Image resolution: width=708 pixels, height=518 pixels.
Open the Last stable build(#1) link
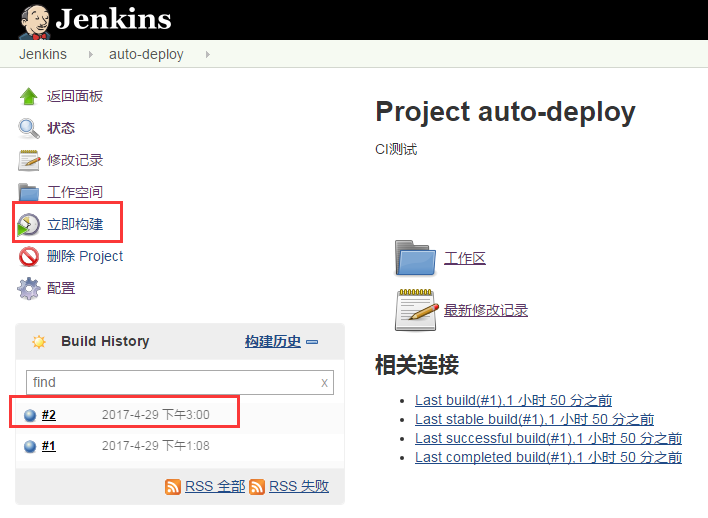click(x=534, y=419)
